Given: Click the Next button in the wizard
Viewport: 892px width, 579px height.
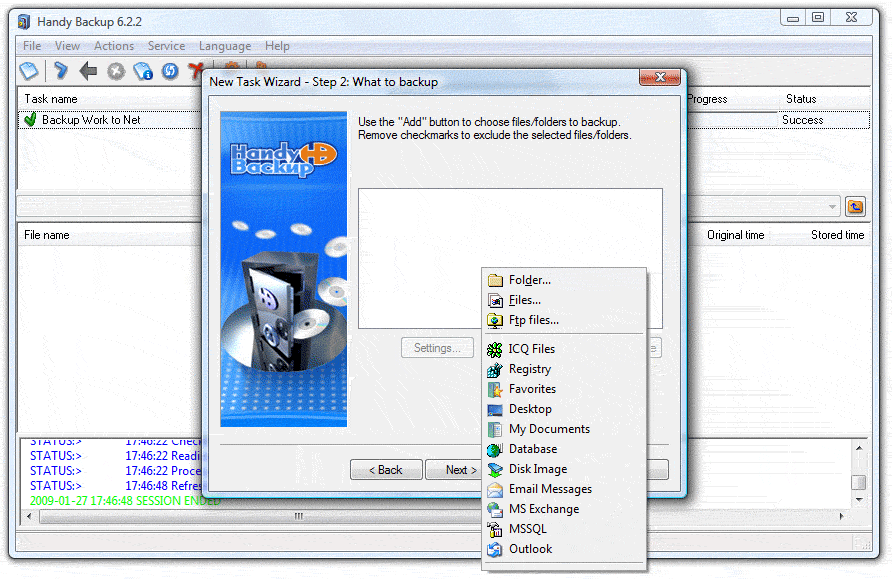Looking at the screenshot, I should 454,470.
